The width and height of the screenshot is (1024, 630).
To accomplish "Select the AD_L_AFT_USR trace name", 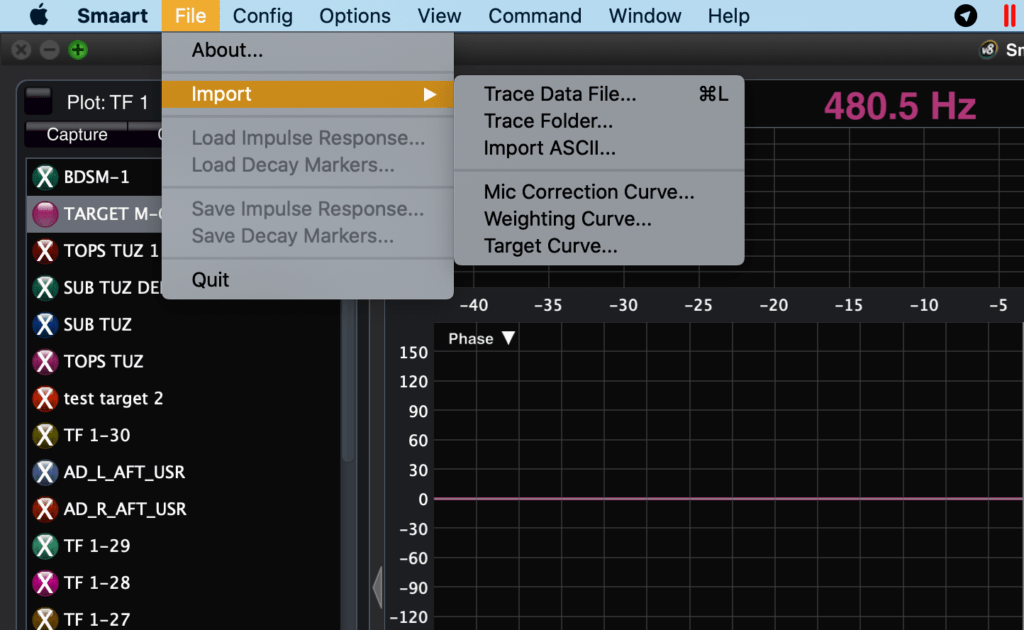I will point(124,472).
